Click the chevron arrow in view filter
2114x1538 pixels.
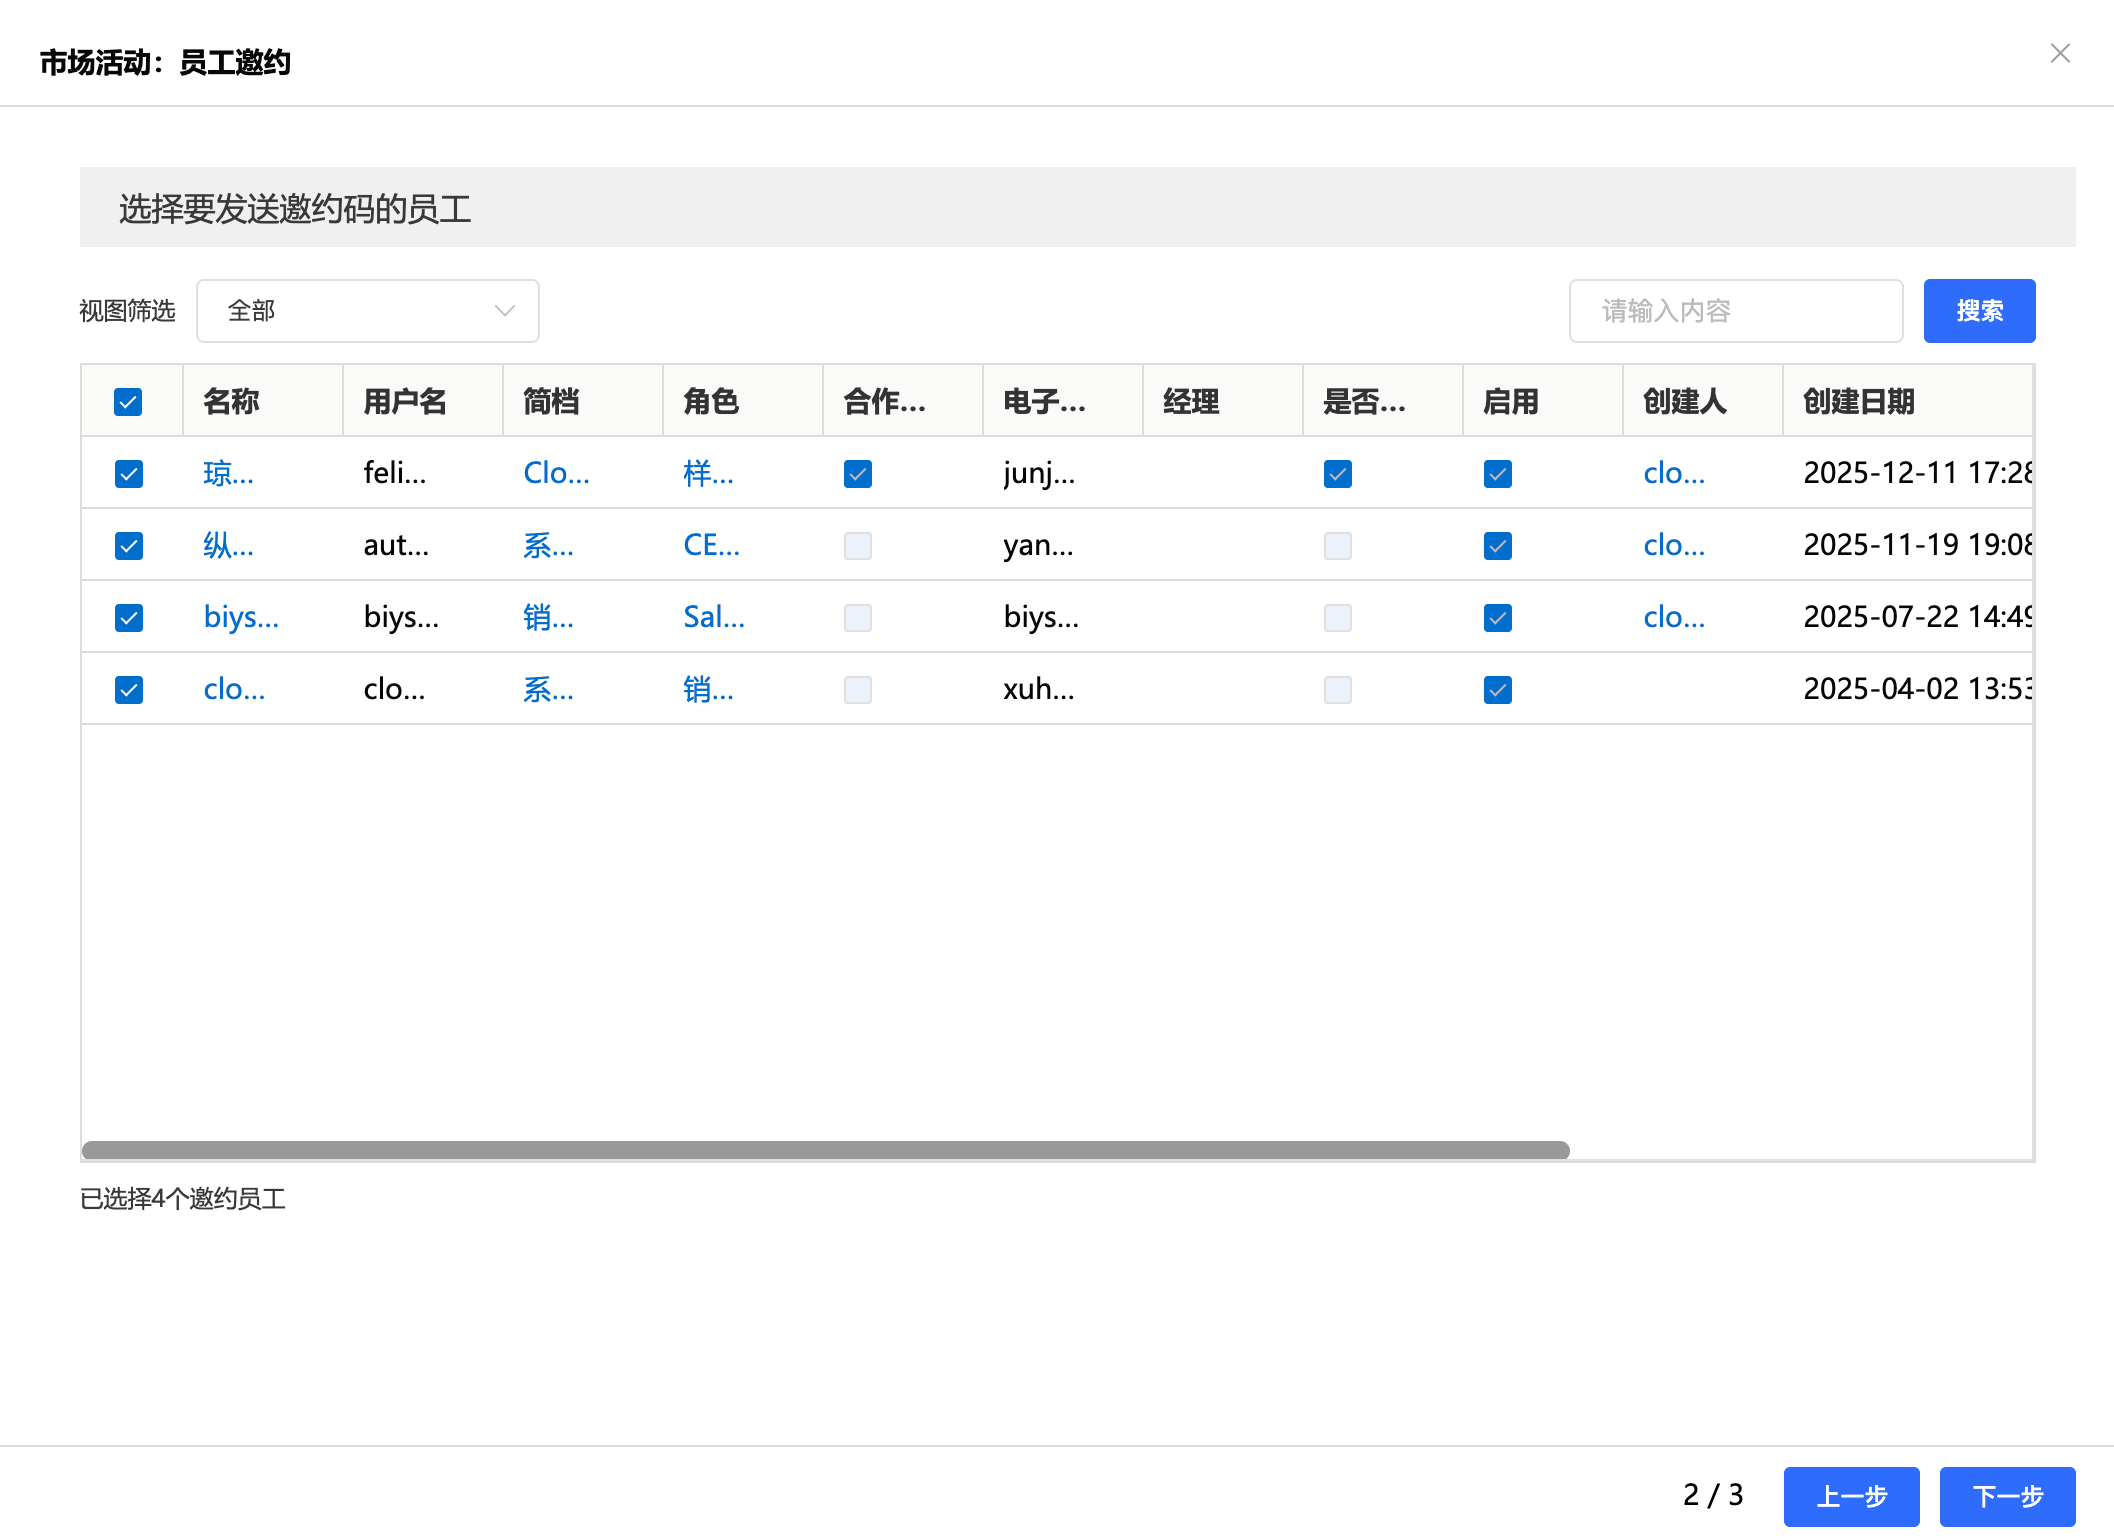pos(505,311)
